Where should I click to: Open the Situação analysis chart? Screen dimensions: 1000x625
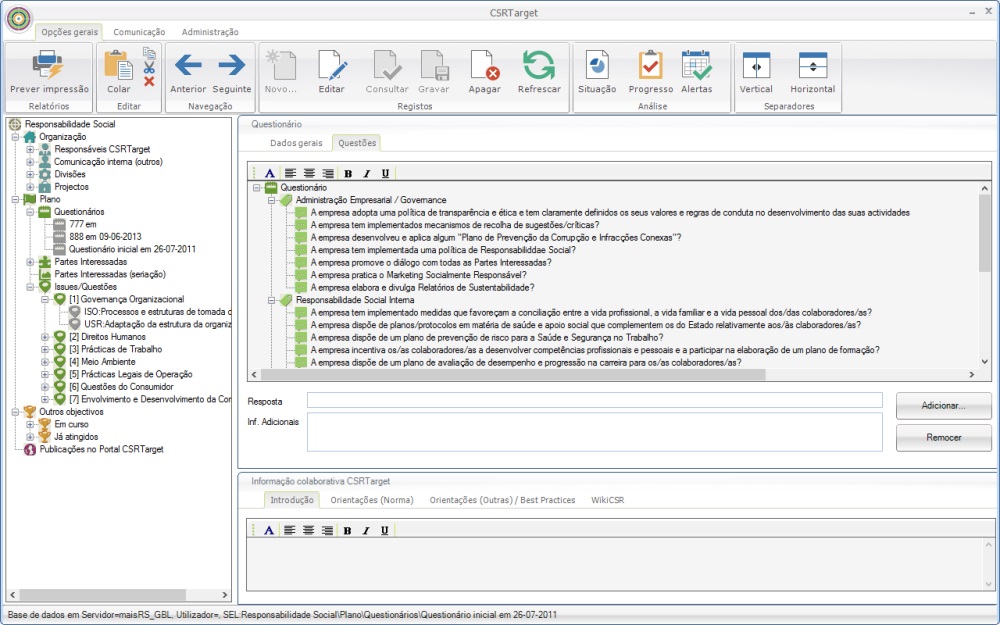click(597, 66)
